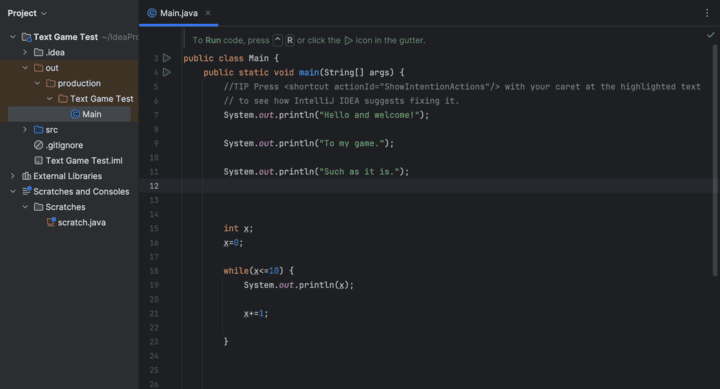Place caret on "To my game." string
720x389 pixels.
(x=352, y=143)
